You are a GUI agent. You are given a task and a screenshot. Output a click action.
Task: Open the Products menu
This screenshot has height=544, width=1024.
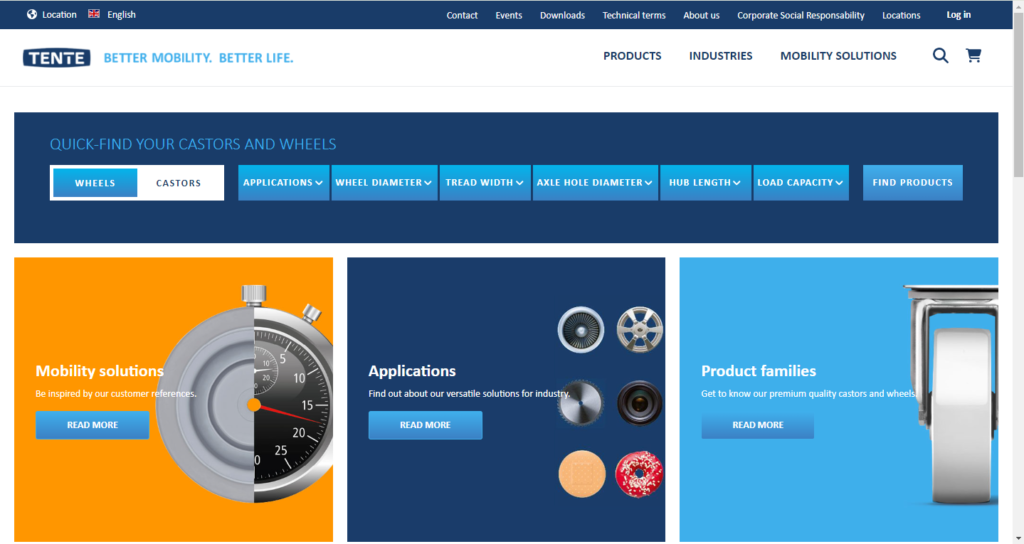point(632,56)
